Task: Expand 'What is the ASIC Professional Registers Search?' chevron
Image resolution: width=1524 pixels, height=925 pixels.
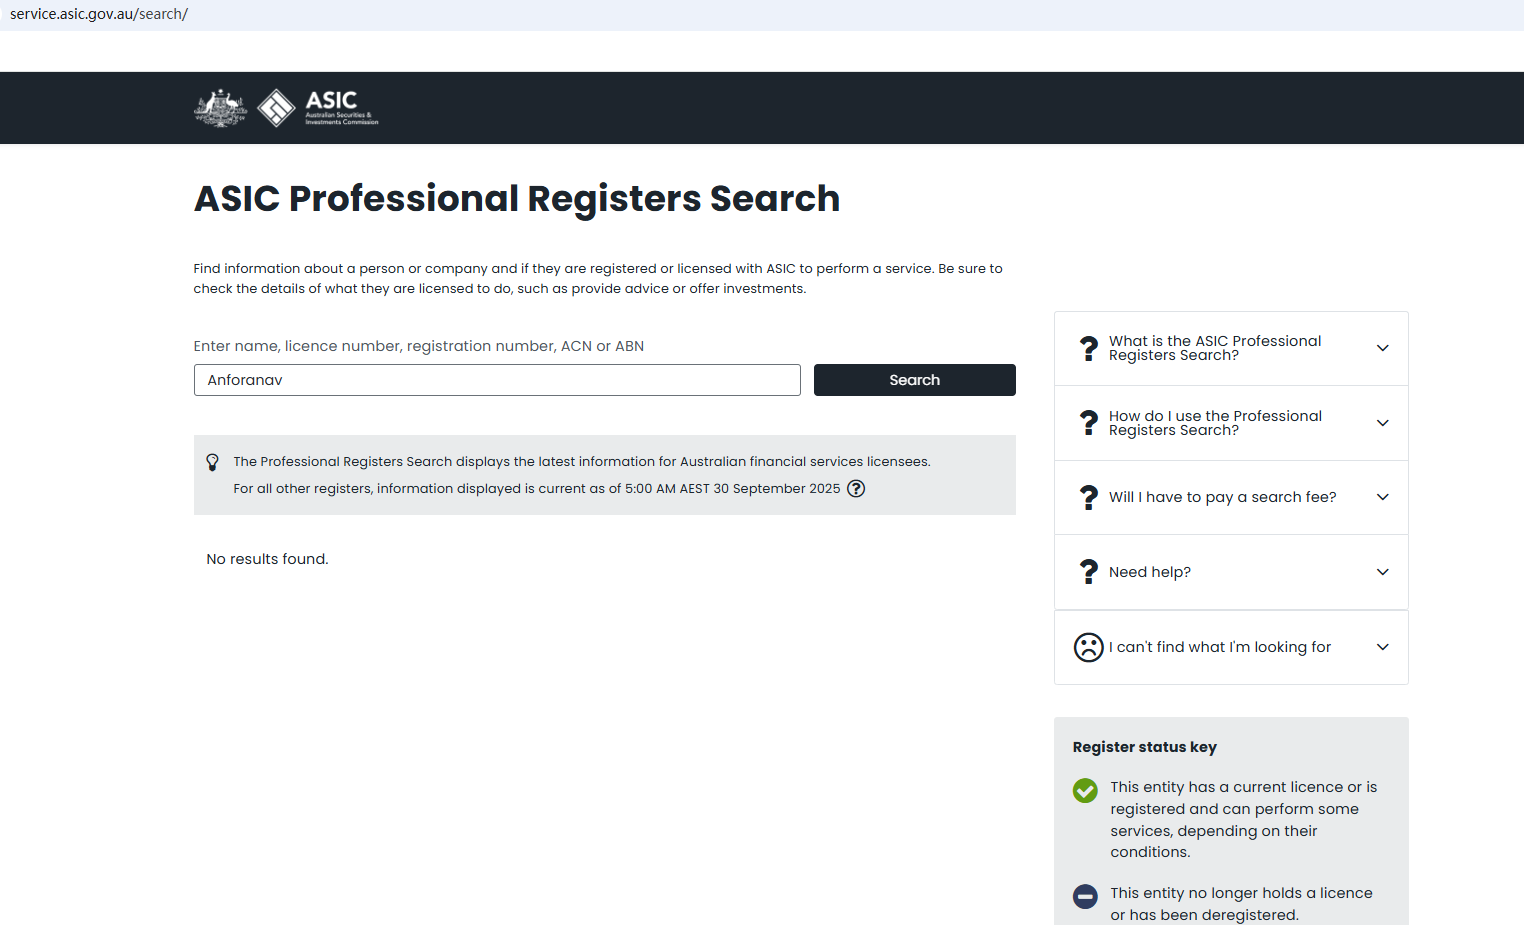Action: 1383,348
